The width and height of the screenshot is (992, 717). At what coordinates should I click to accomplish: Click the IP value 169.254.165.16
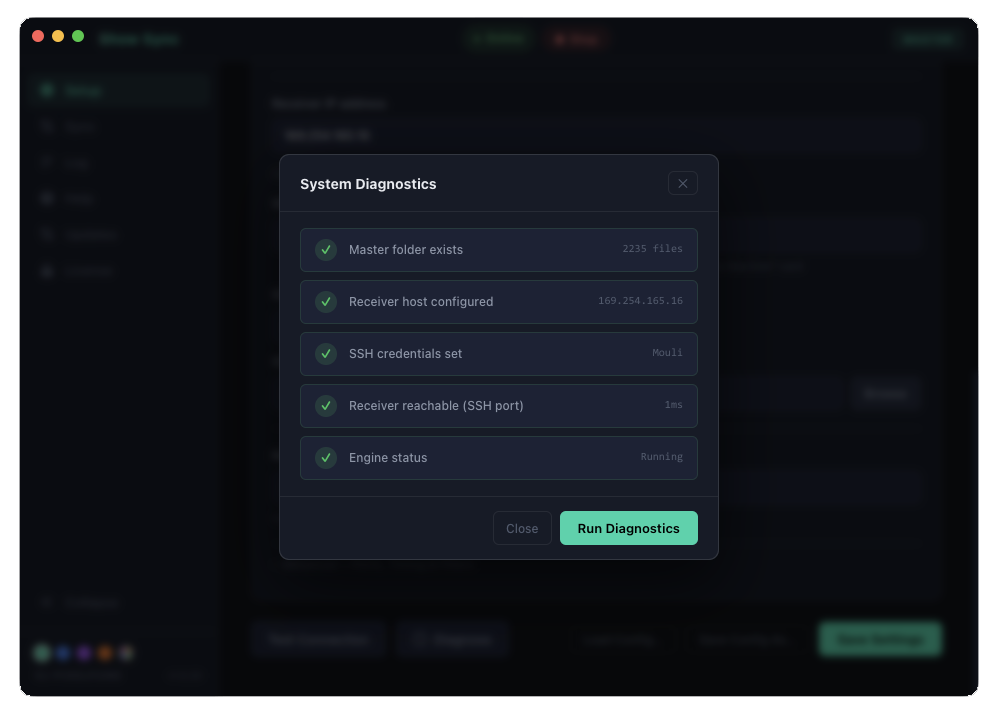(x=640, y=301)
